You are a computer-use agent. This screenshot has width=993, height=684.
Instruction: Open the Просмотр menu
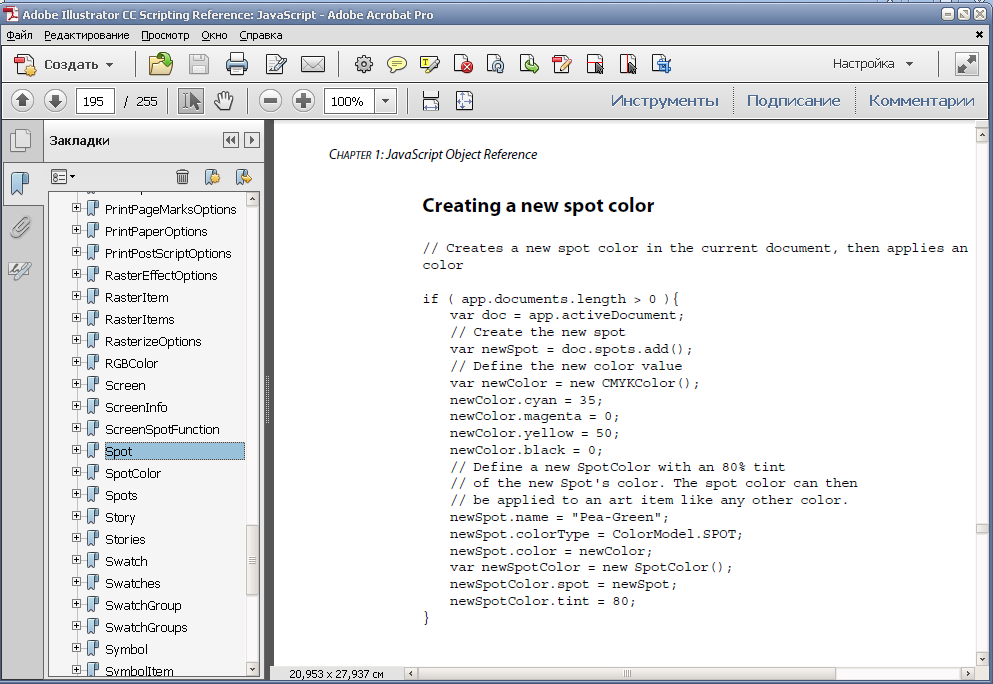click(x=165, y=35)
